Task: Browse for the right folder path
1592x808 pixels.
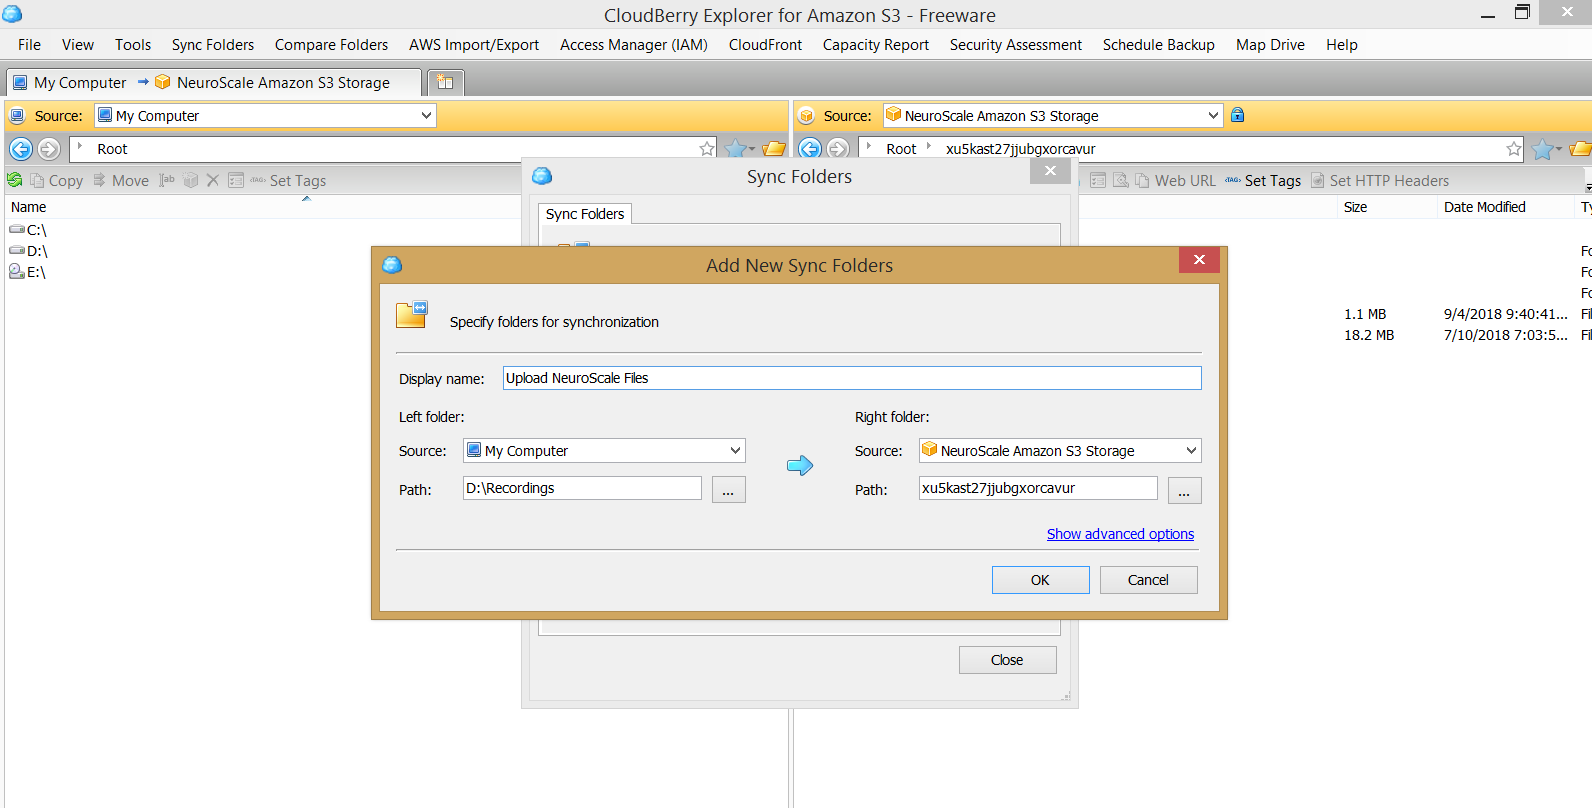Action: tap(1184, 490)
